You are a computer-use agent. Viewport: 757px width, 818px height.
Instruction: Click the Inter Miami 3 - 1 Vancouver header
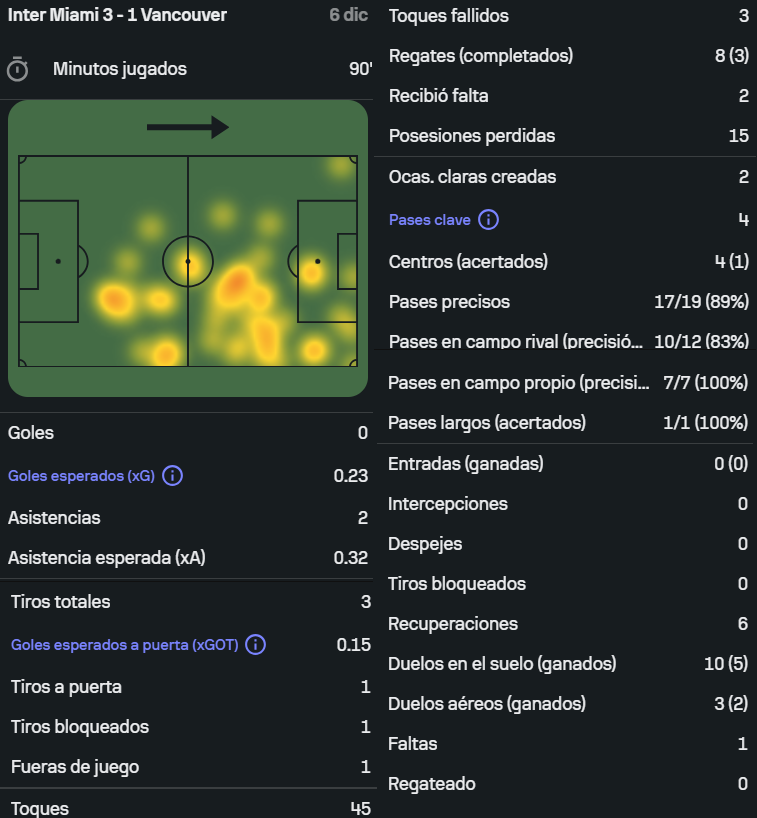(x=117, y=15)
